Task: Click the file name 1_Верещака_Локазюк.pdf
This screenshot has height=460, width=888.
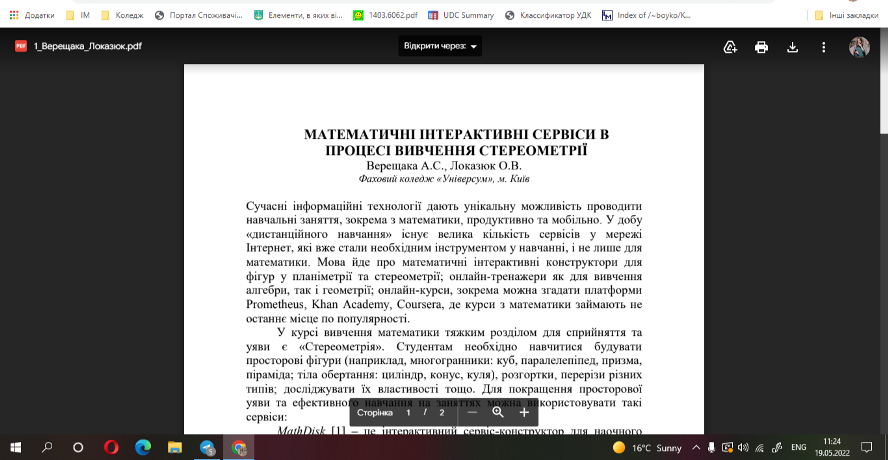Action: point(88,47)
